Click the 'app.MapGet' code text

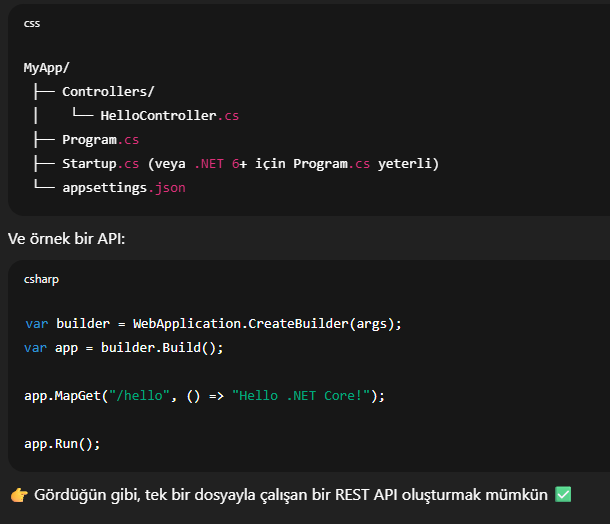click(x=62, y=396)
